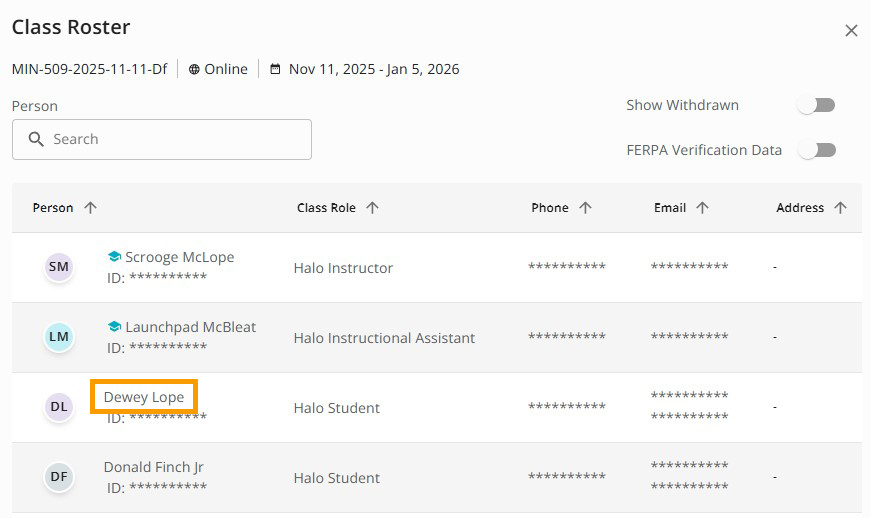The height and width of the screenshot is (518, 871).
Task: Click graduation cap icon beside Scrooge McLope
Action: (114, 257)
